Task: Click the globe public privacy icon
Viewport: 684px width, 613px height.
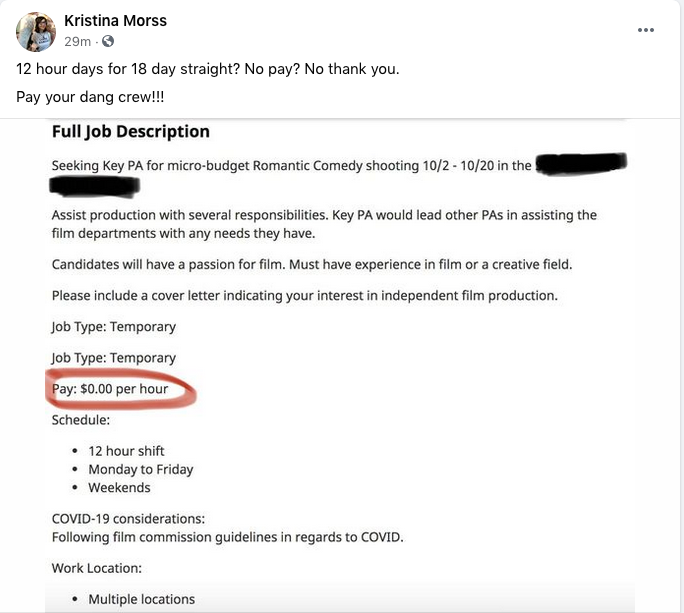Action: [x=108, y=41]
